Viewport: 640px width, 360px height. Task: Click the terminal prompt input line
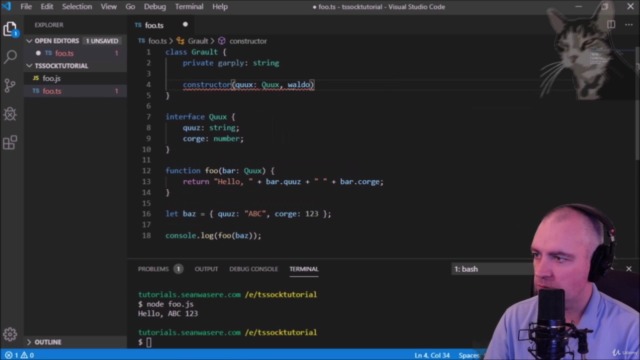[149, 342]
